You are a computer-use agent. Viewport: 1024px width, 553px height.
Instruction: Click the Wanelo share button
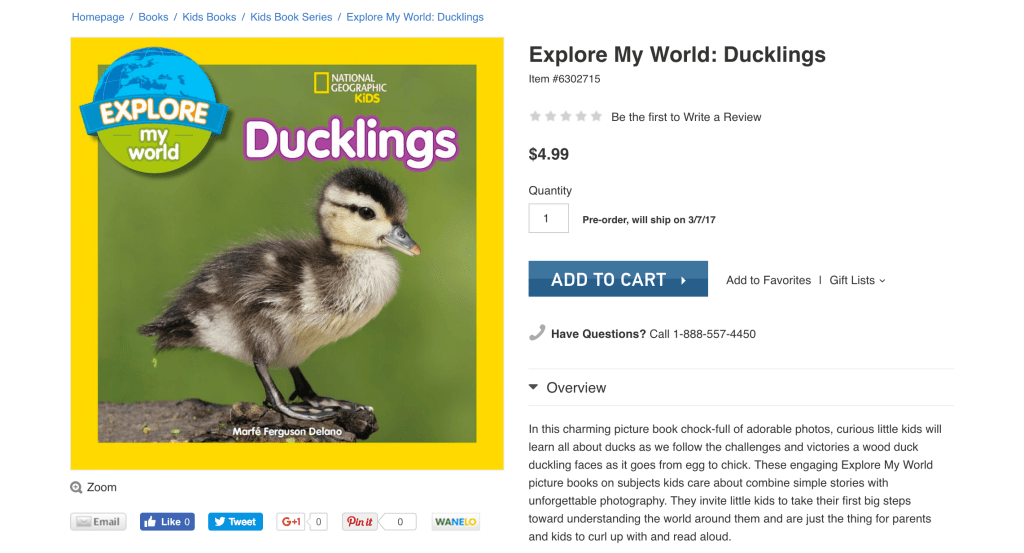point(455,522)
